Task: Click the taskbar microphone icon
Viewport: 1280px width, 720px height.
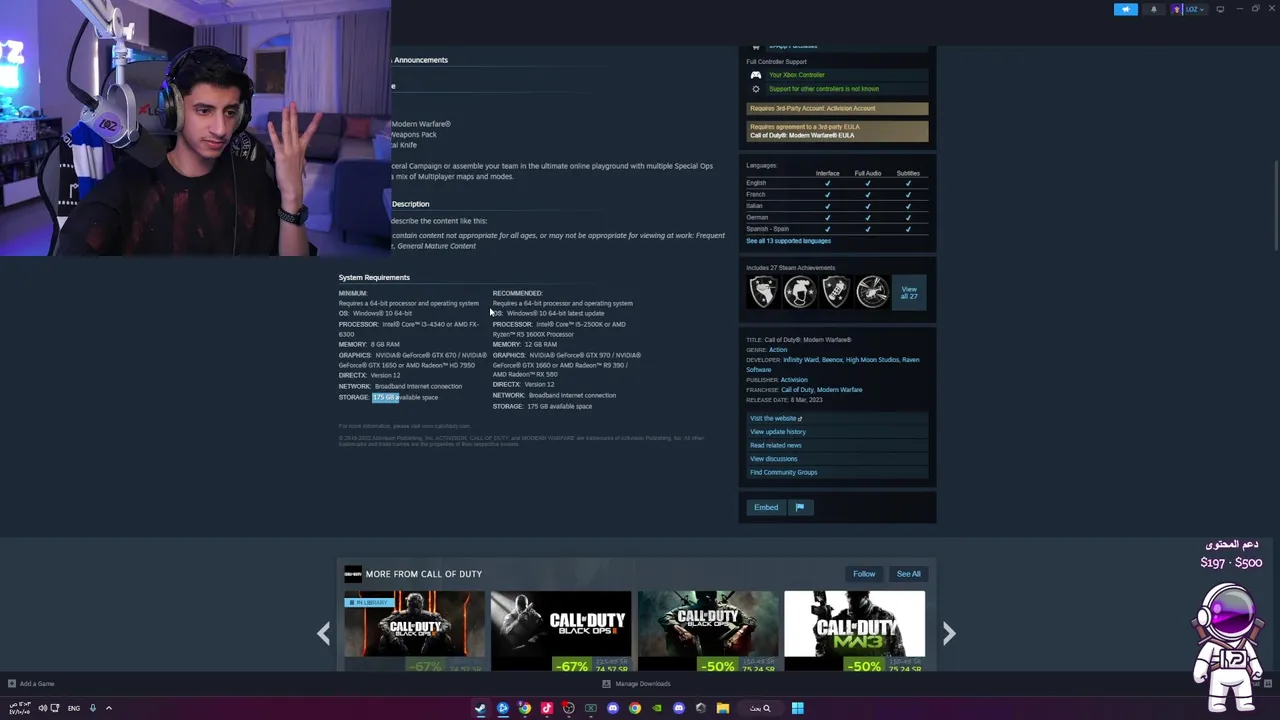Action: pos(93,708)
